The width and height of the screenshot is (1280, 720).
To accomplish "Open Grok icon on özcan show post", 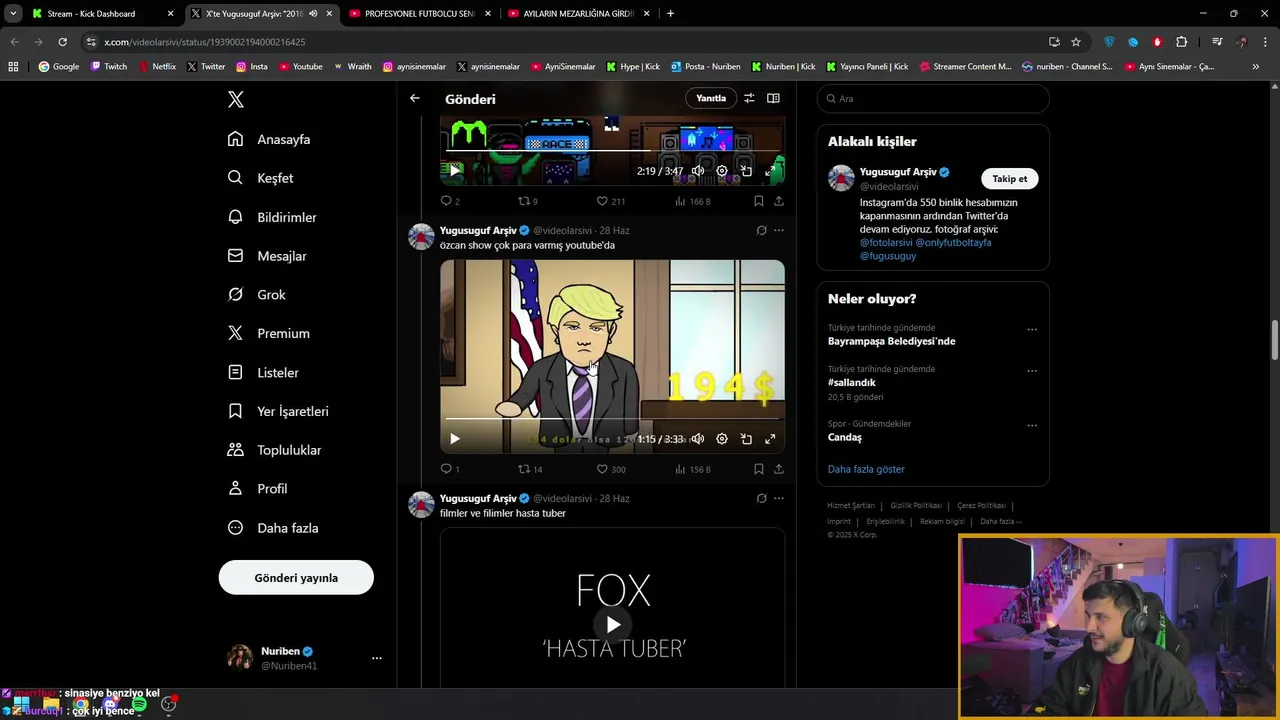I will [761, 231].
